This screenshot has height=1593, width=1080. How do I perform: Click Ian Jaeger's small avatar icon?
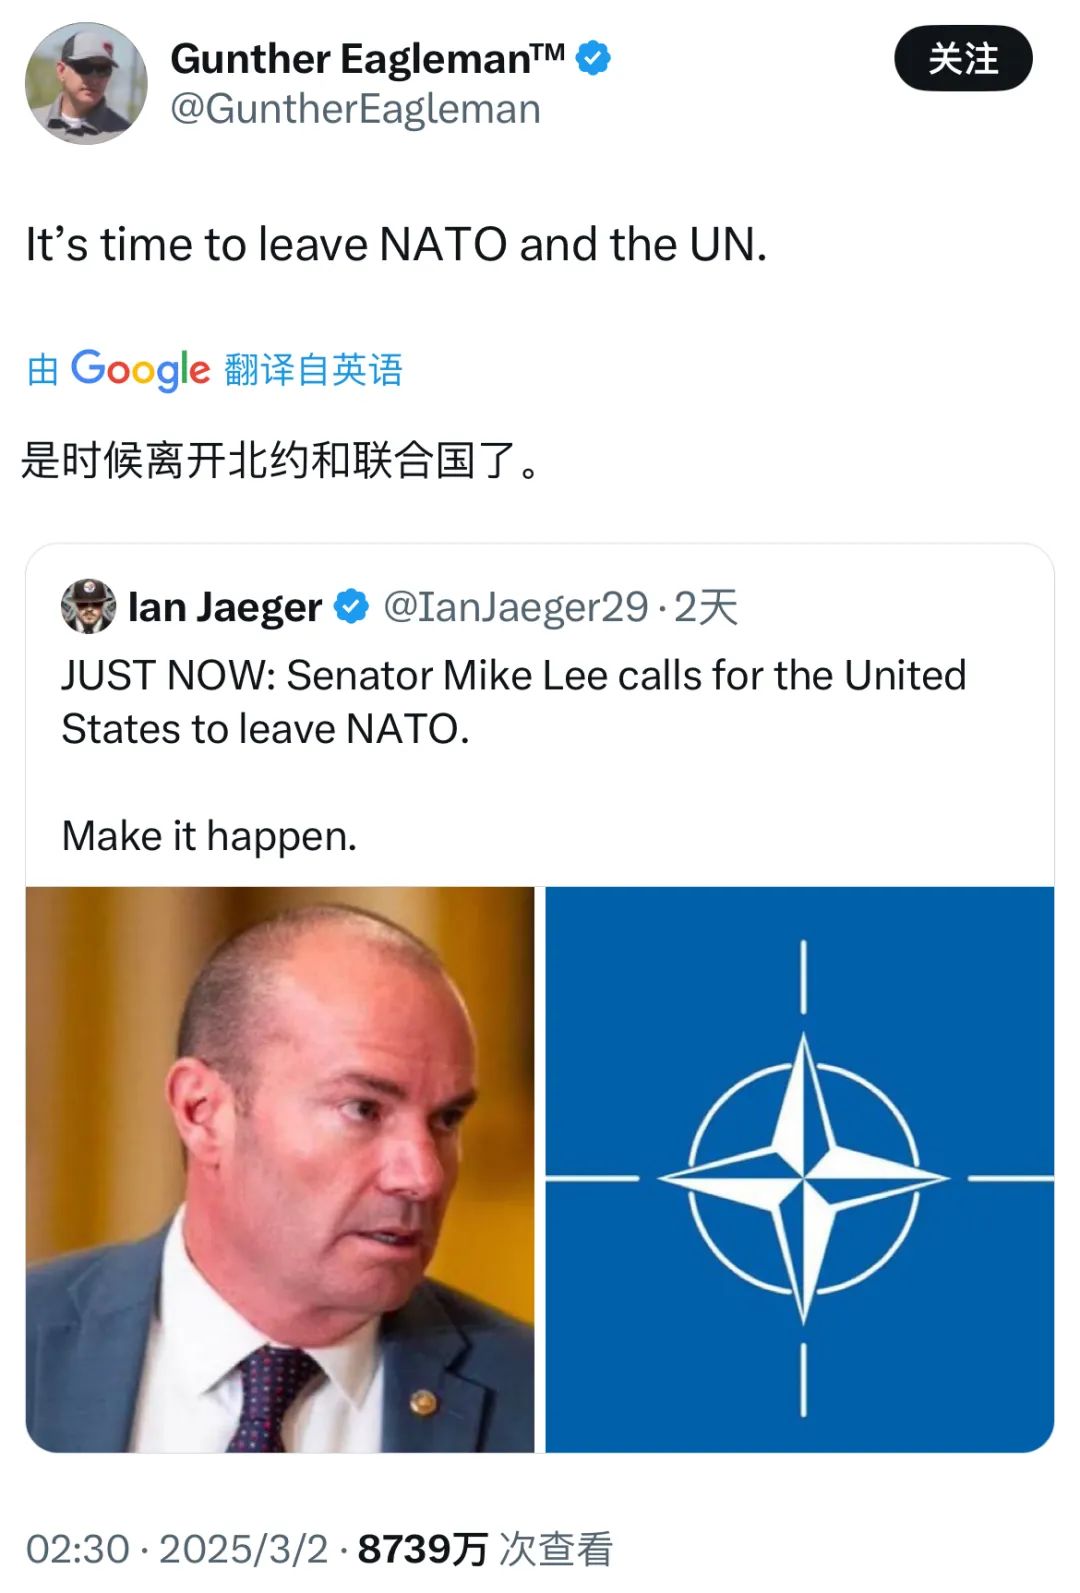coord(89,606)
